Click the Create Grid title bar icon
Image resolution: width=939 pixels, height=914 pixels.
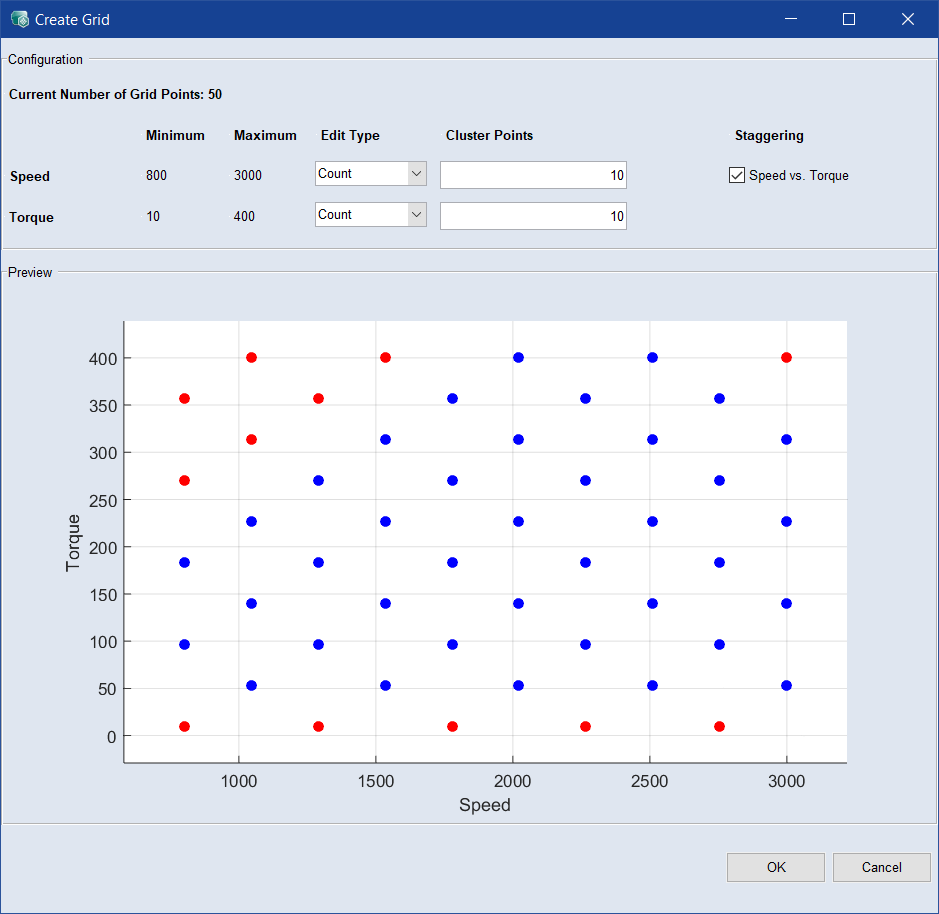(x=19, y=19)
